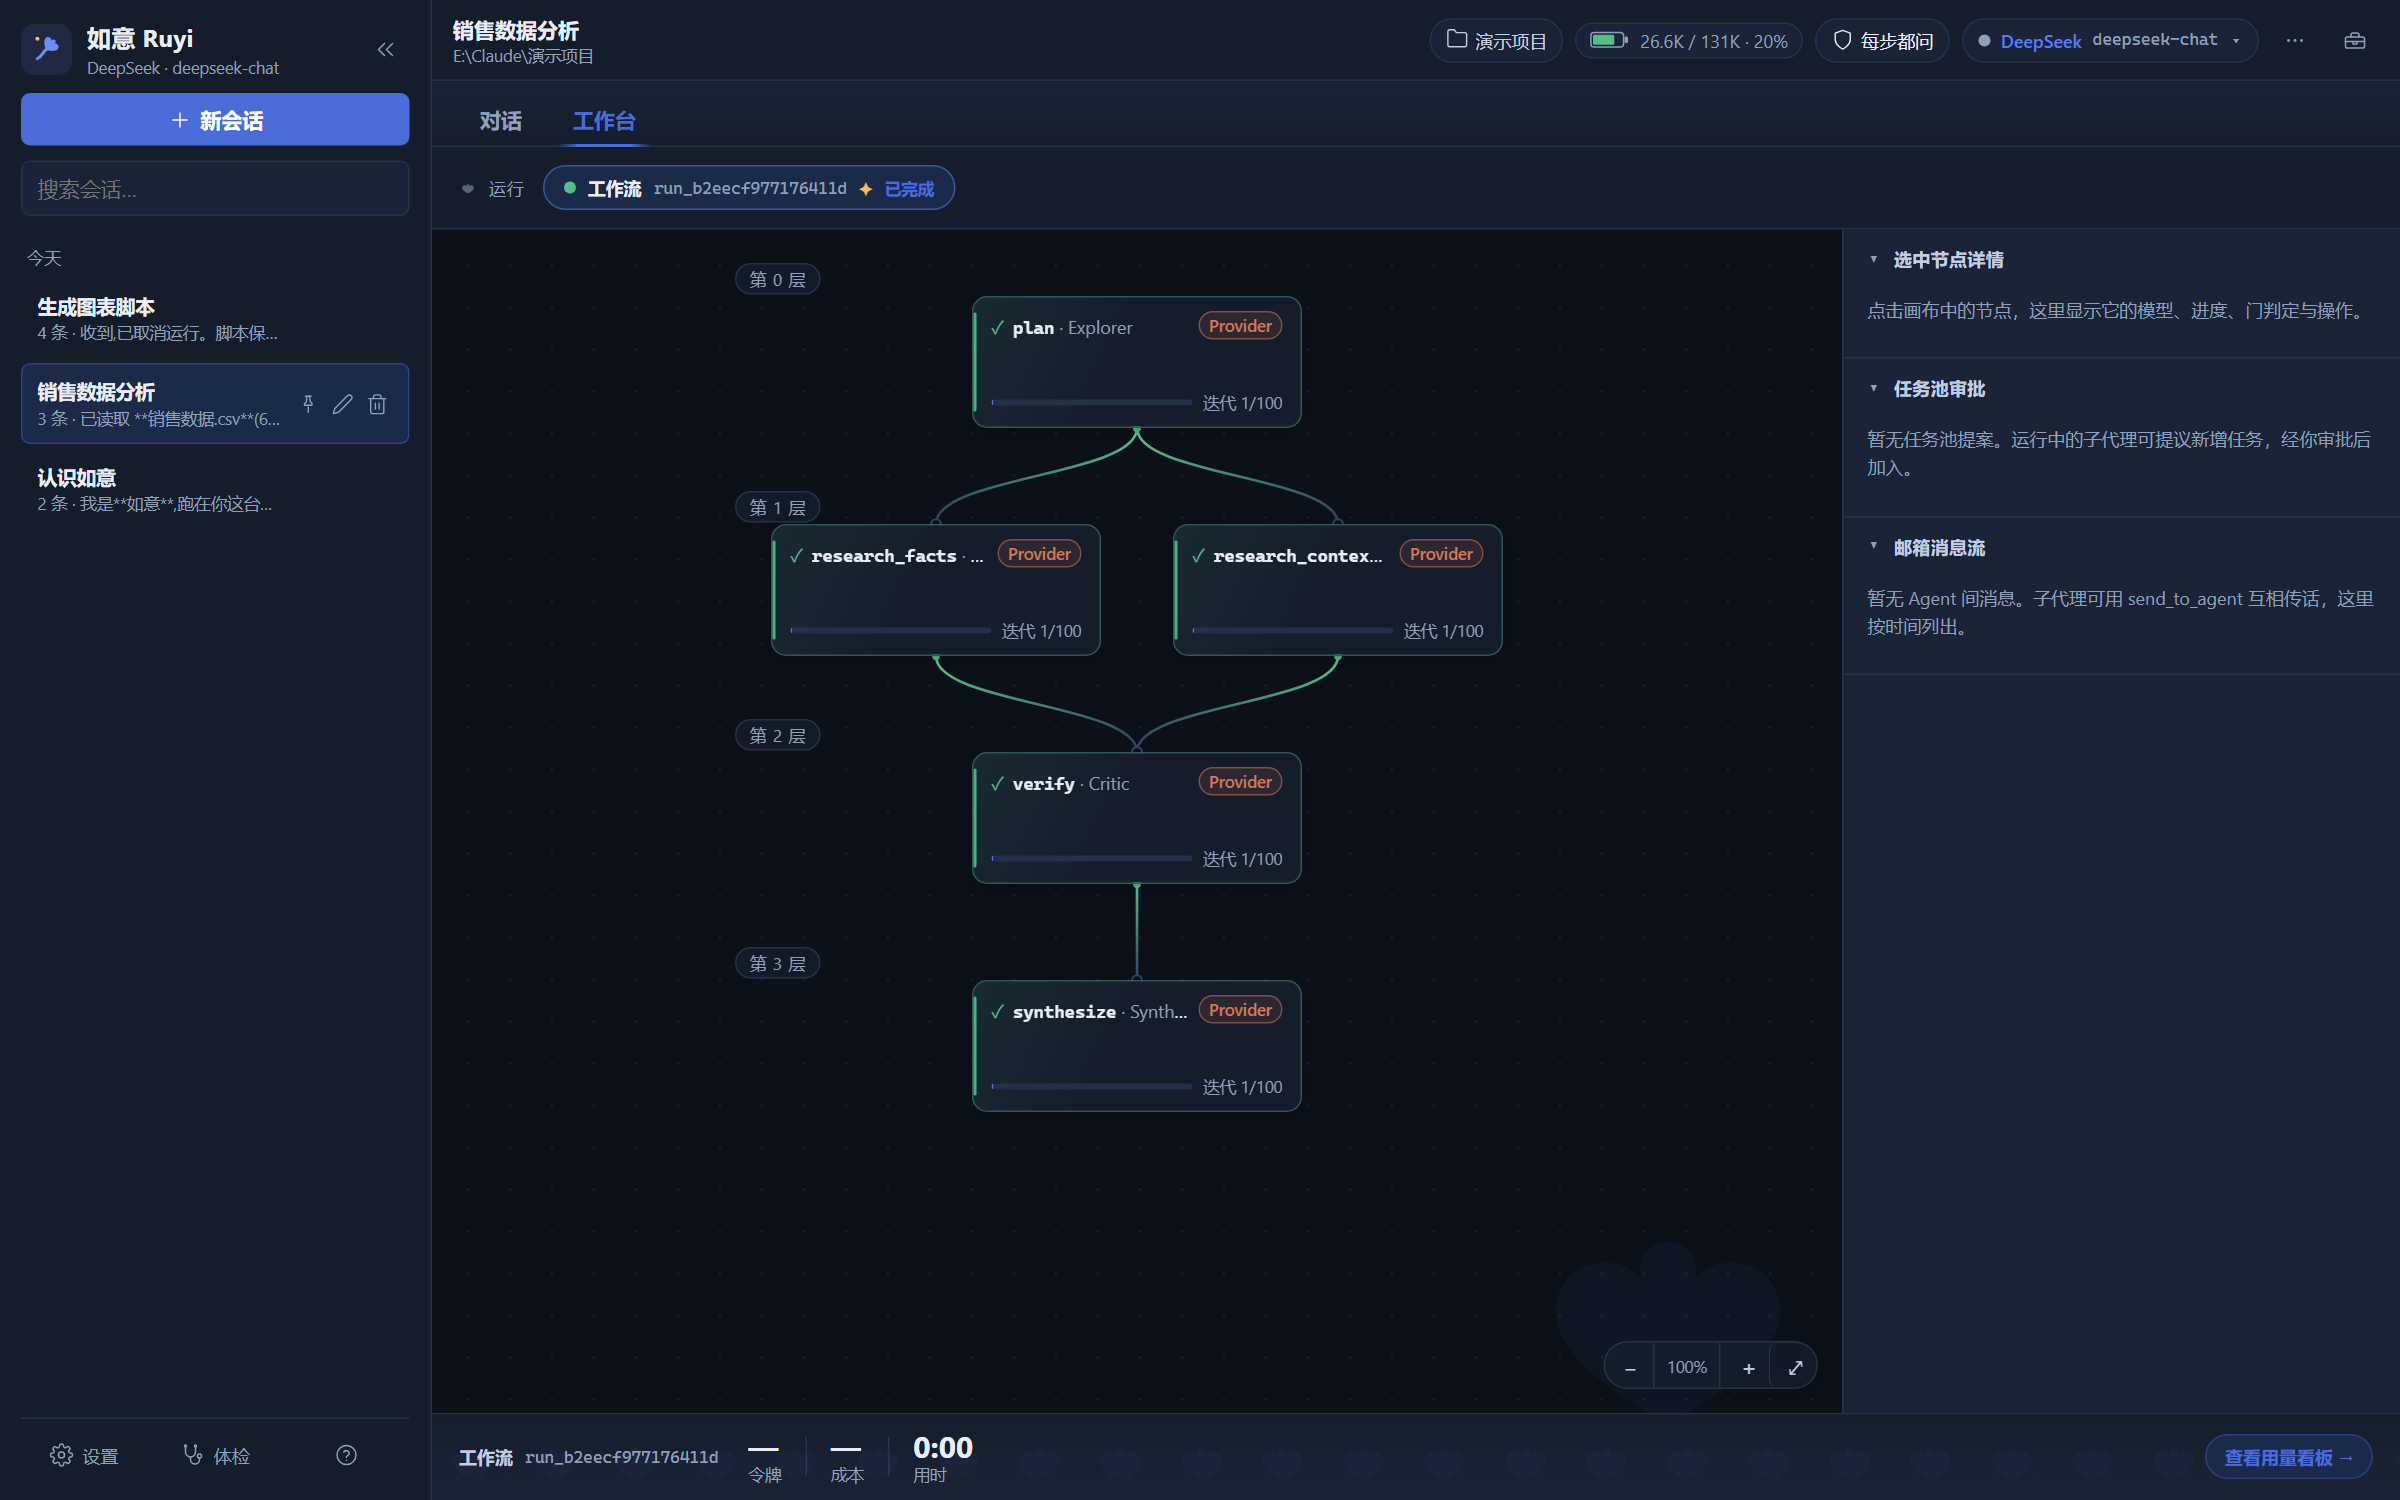Fit the canvas with the expand icon
Screen dimensions: 2400x1500
1795,1367
